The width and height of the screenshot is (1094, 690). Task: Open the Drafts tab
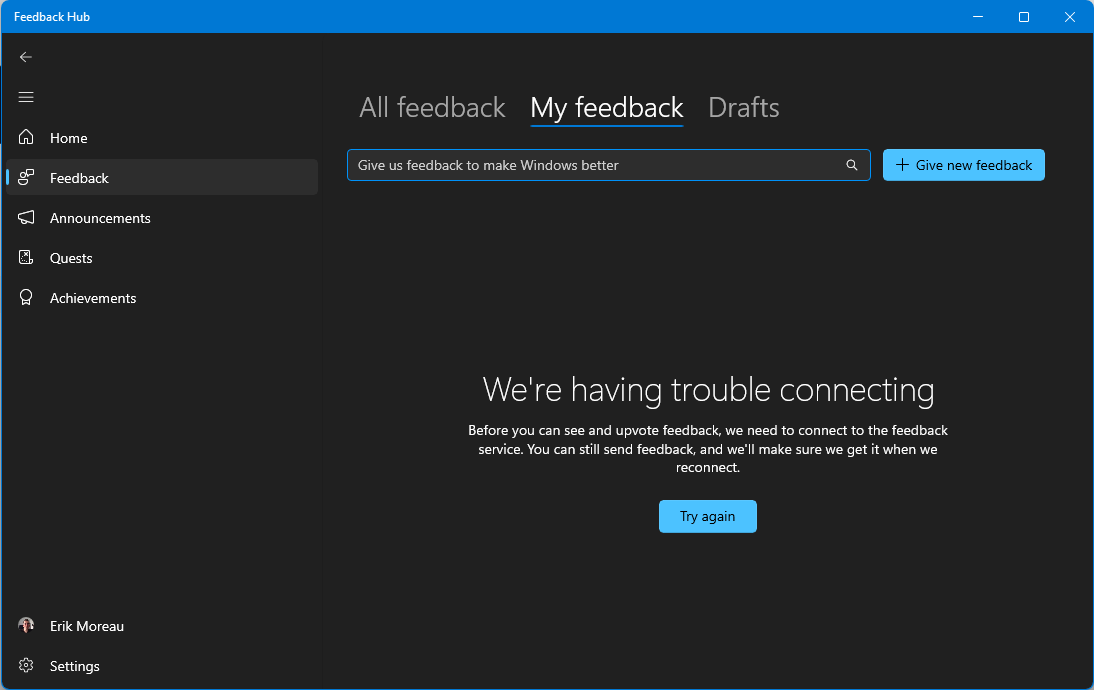743,108
